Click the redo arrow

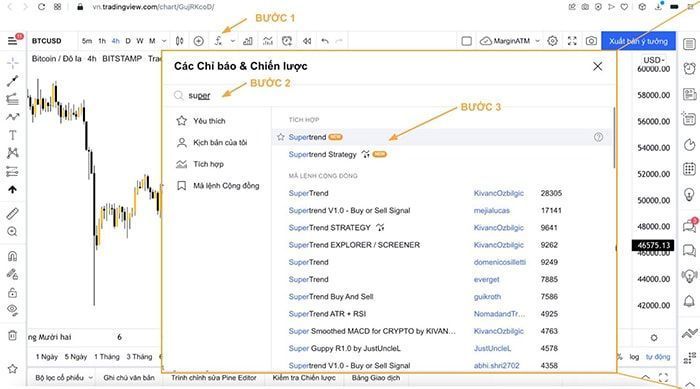pyautogui.click(x=339, y=41)
